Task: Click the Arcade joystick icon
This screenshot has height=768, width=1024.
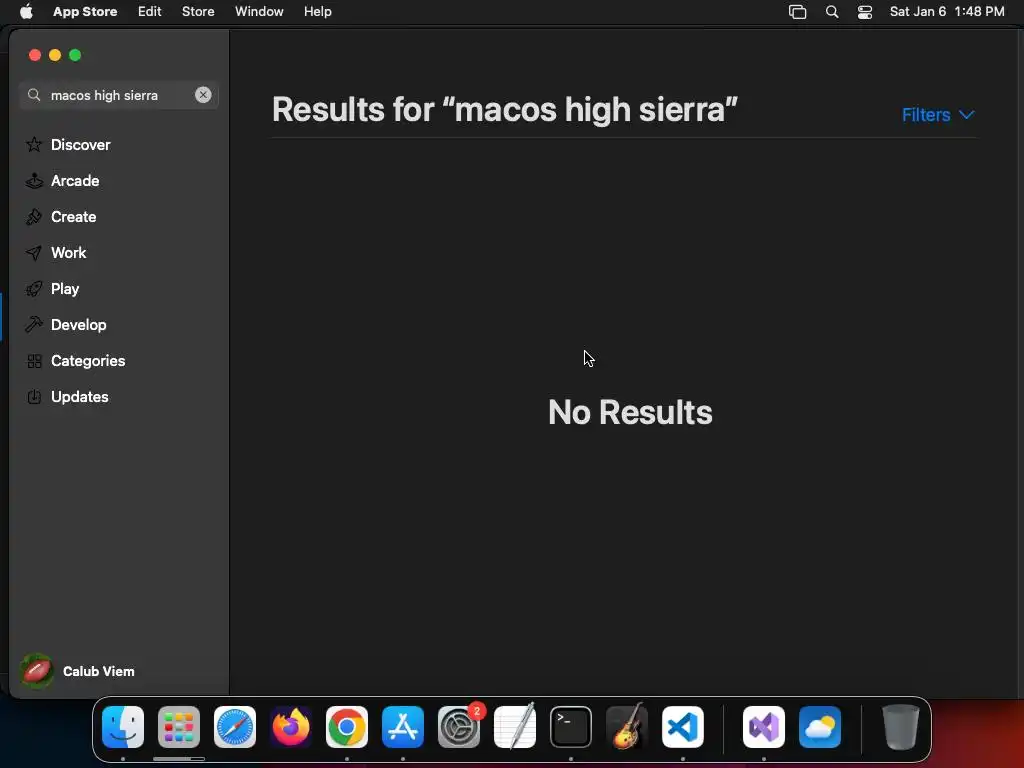Action: tap(34, 180)
